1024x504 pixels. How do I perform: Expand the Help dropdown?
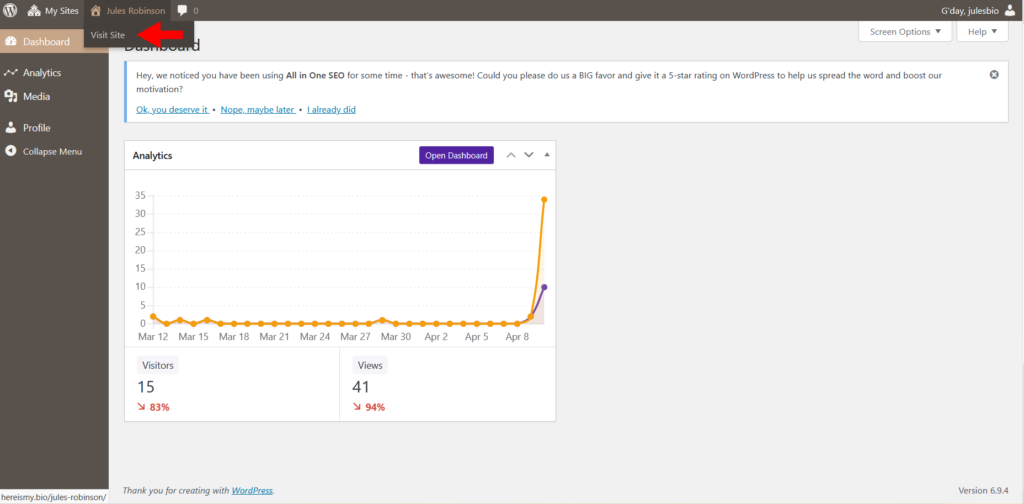coord(982,32)
